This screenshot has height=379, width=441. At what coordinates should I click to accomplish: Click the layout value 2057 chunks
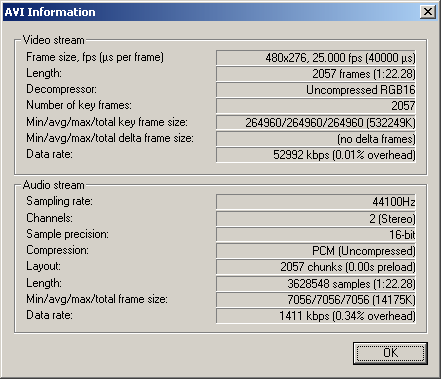316,267
